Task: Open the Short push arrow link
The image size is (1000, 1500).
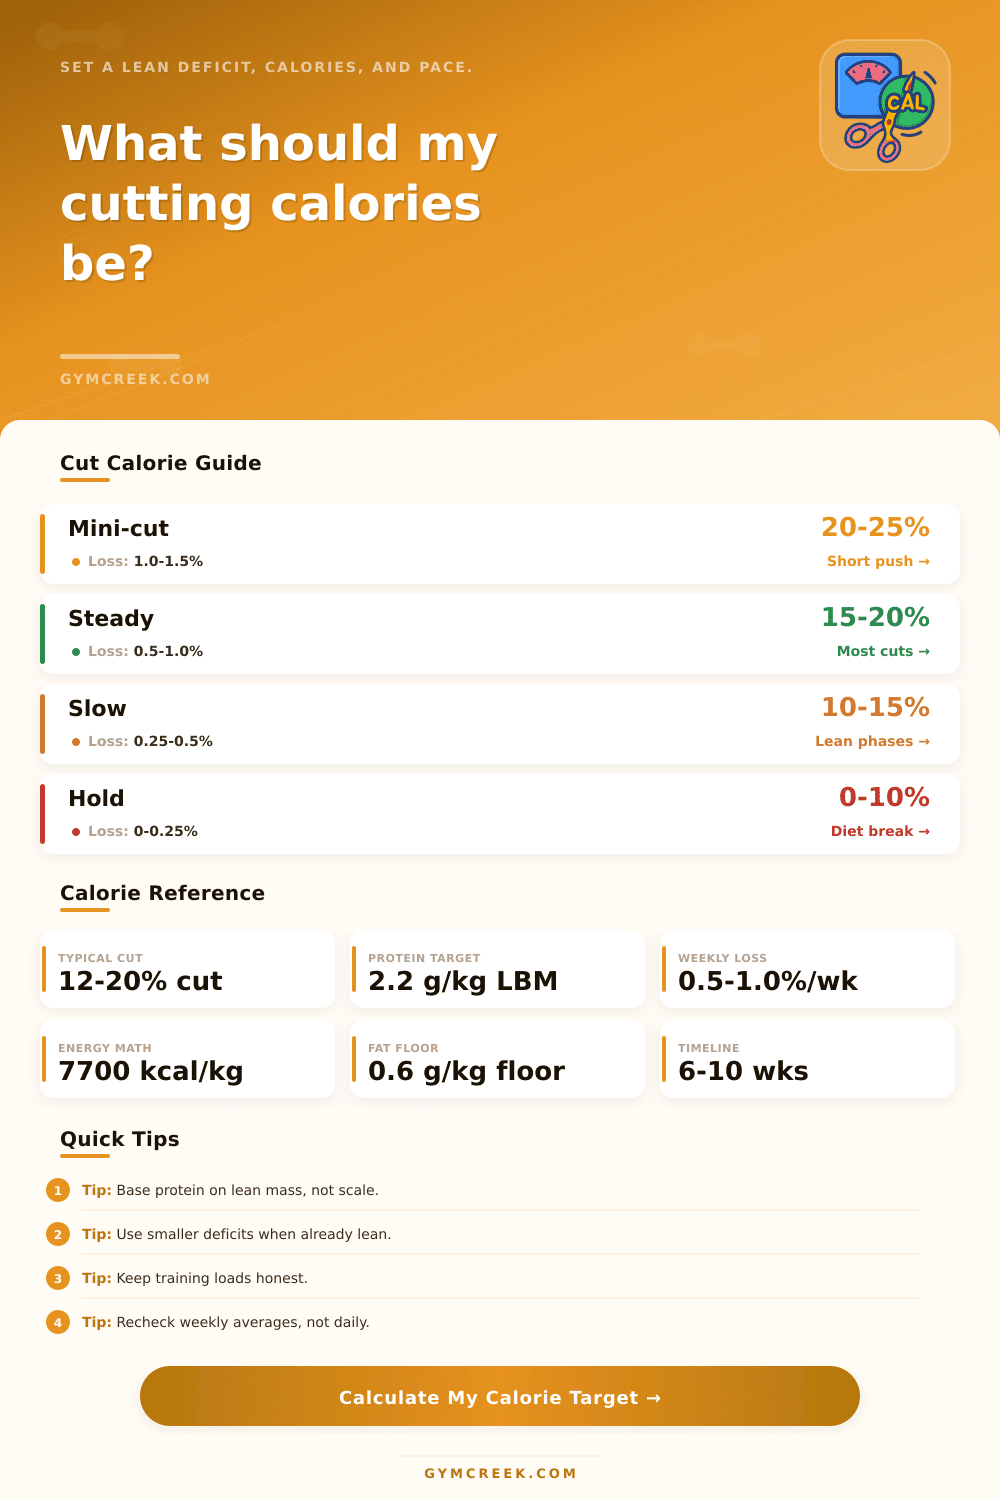Action: (x=878, y=561)
